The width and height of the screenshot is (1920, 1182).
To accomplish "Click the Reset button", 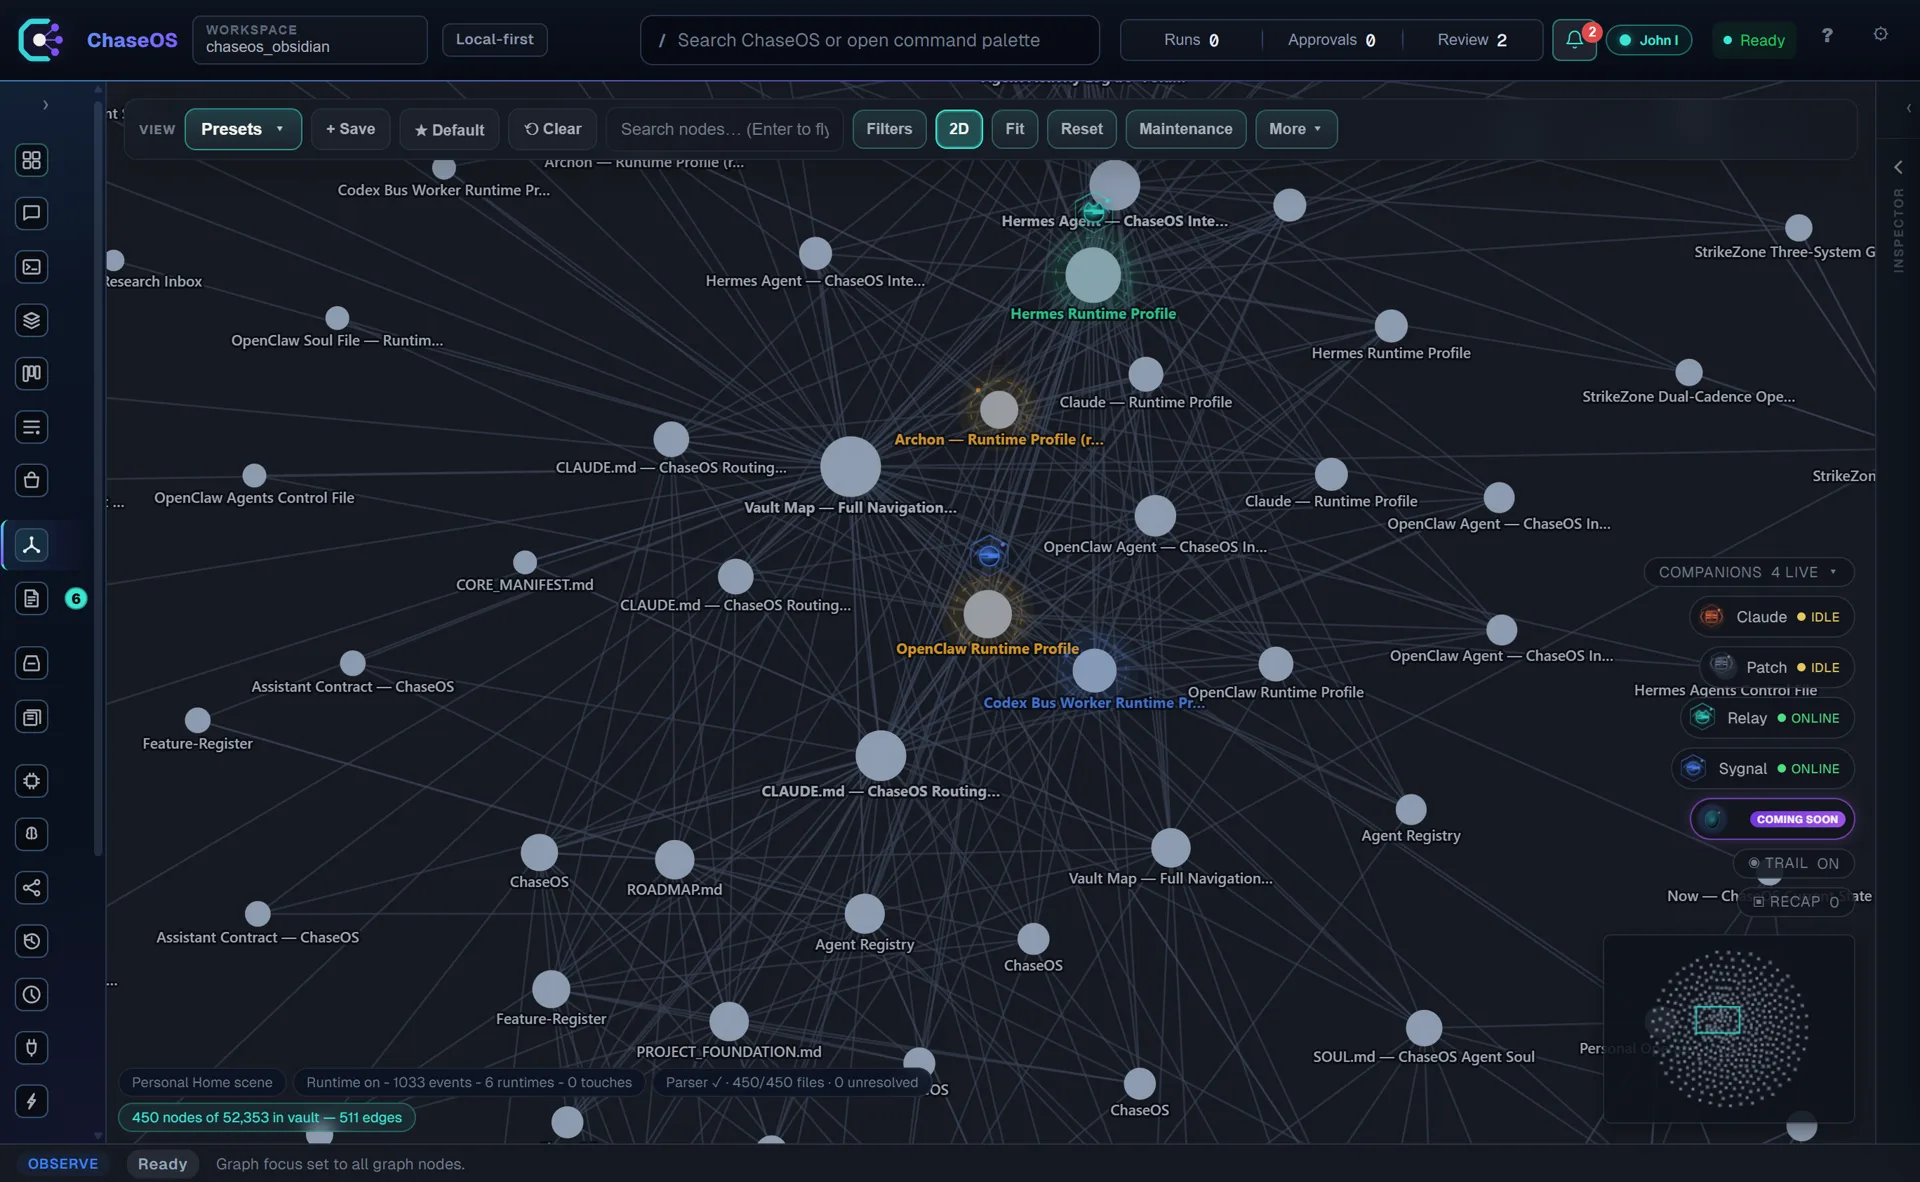I will point(1081,129).
